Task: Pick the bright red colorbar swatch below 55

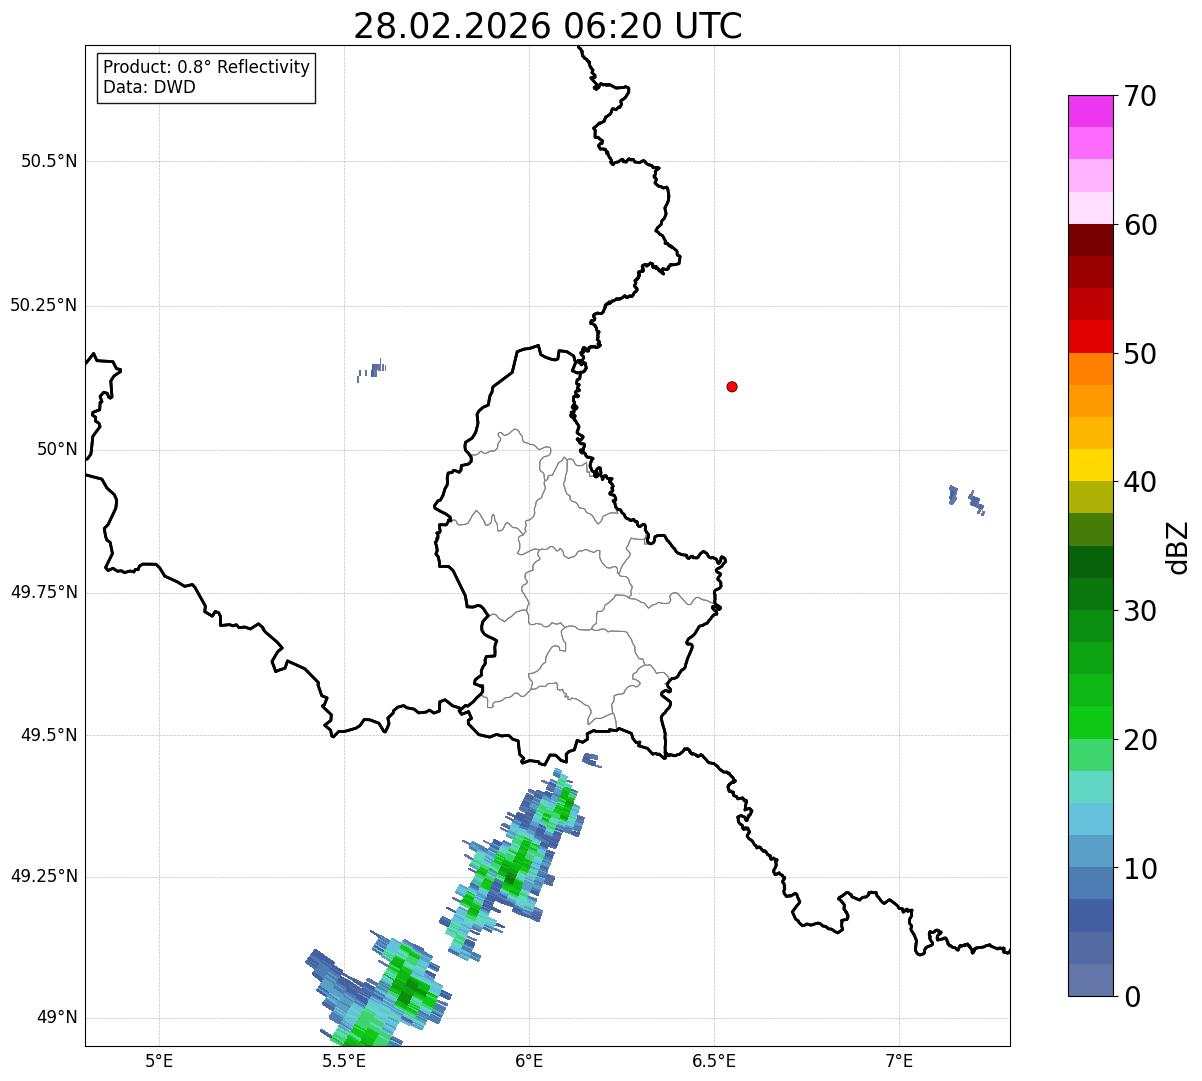Action: 1090,336
